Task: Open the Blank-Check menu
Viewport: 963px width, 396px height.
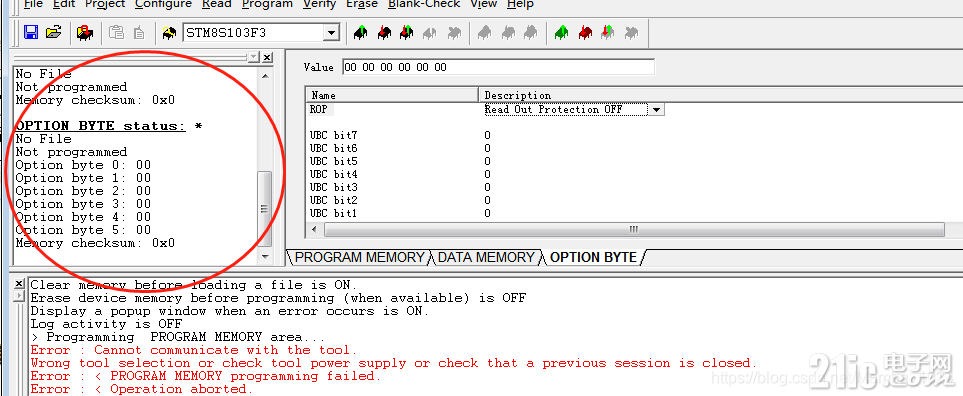Action: click(424, 4)
